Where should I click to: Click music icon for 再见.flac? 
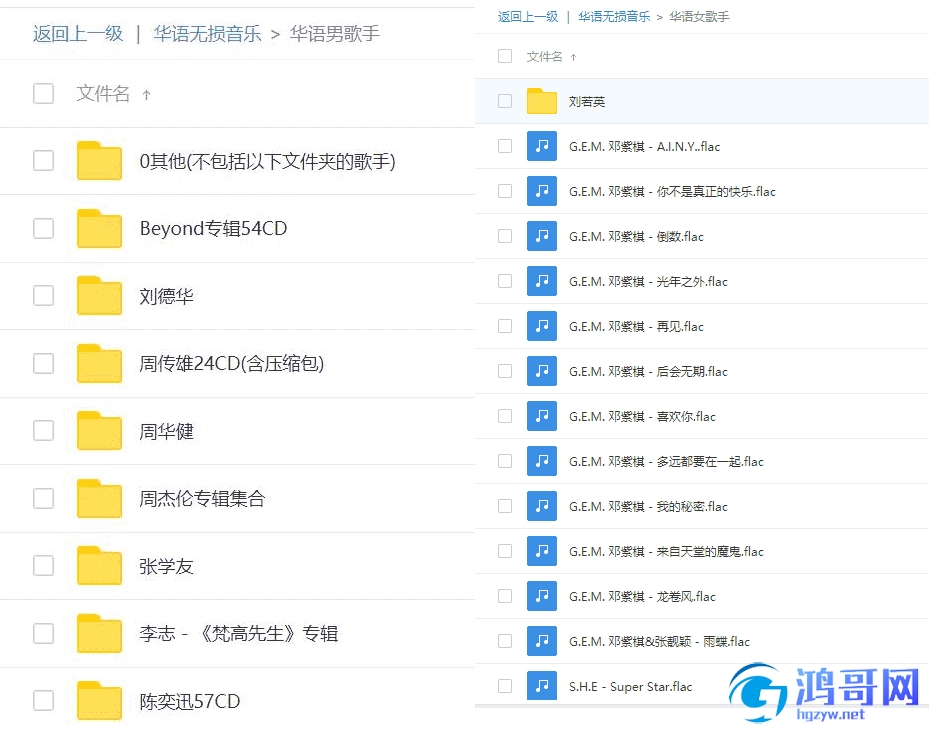(542, 326)
